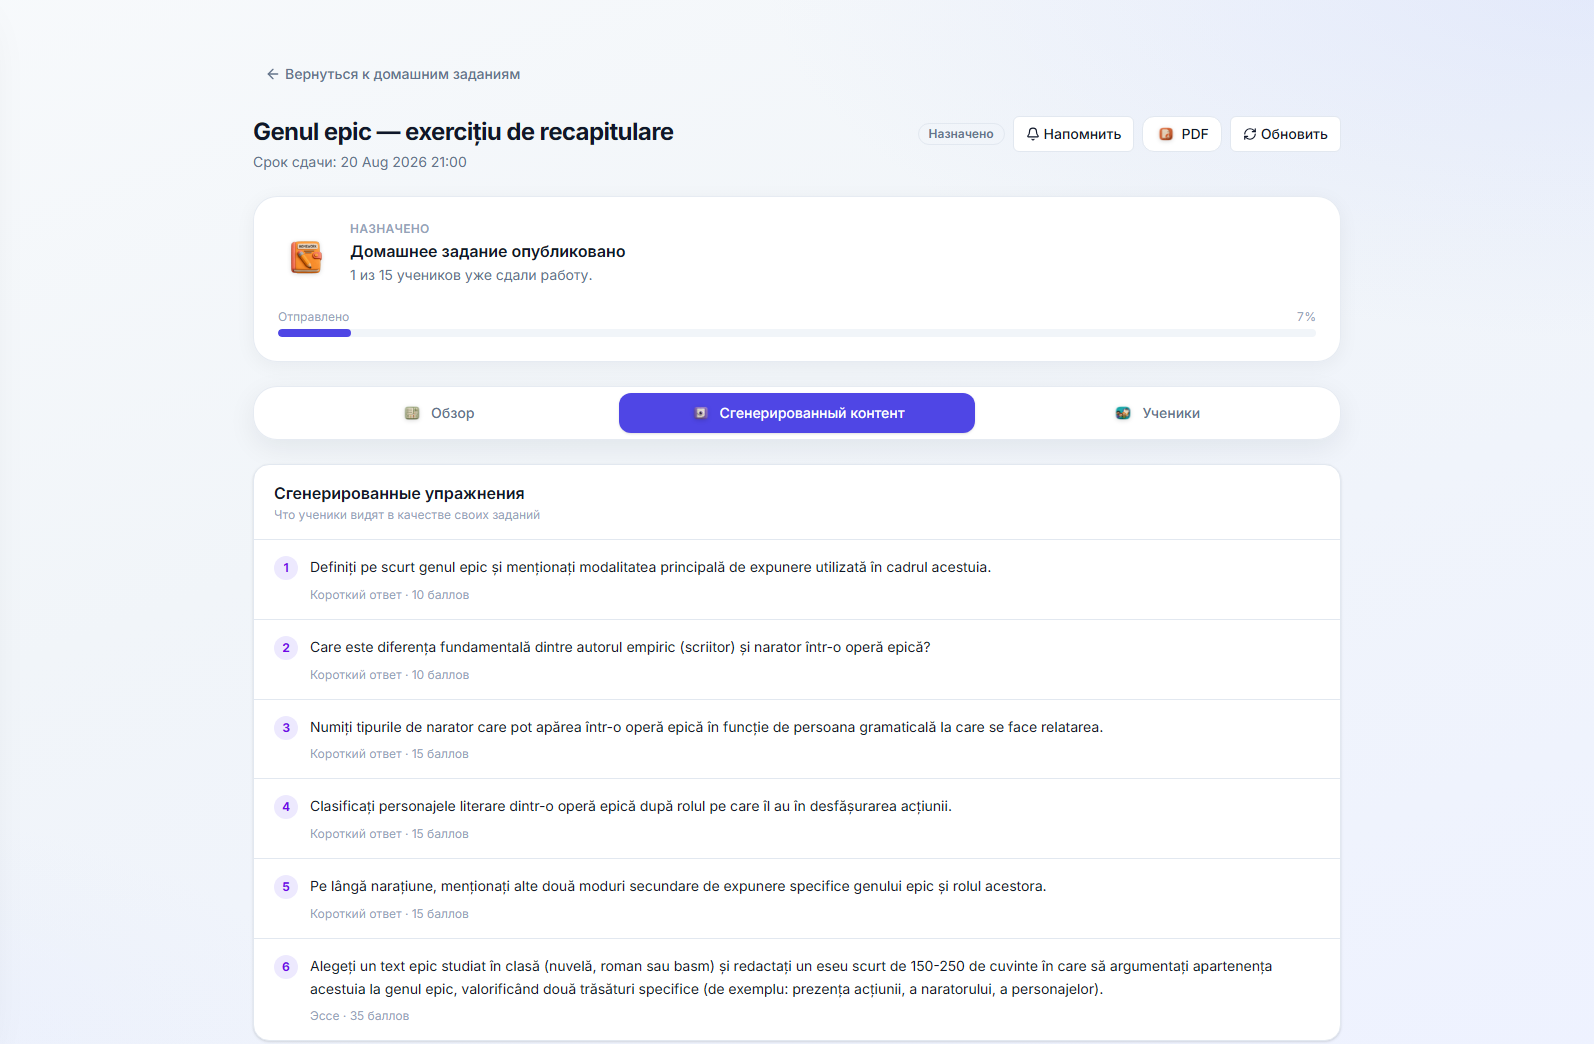Click exercise text Numiți tipurile de narator
The width and height of the screenshot is (1594, 1044).
click(706, 727)
